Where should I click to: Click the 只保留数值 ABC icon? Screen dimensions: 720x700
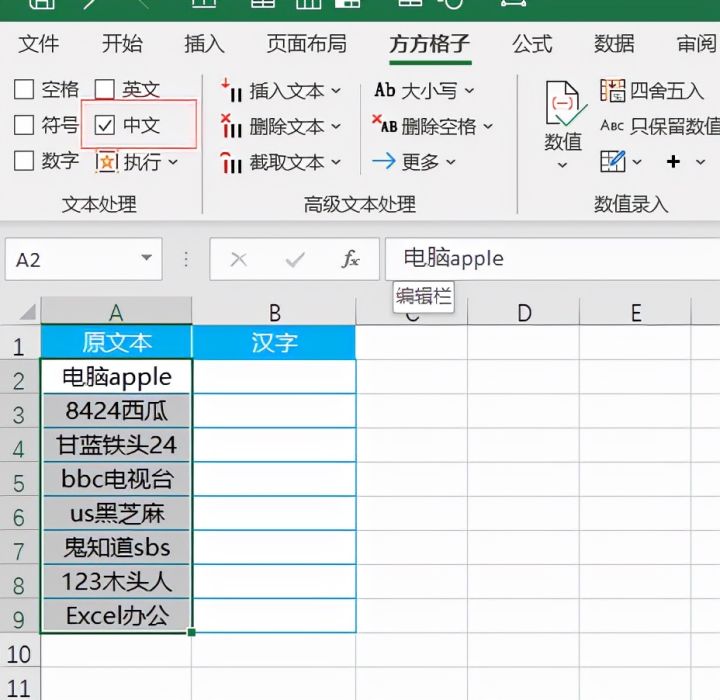point(612,125)
